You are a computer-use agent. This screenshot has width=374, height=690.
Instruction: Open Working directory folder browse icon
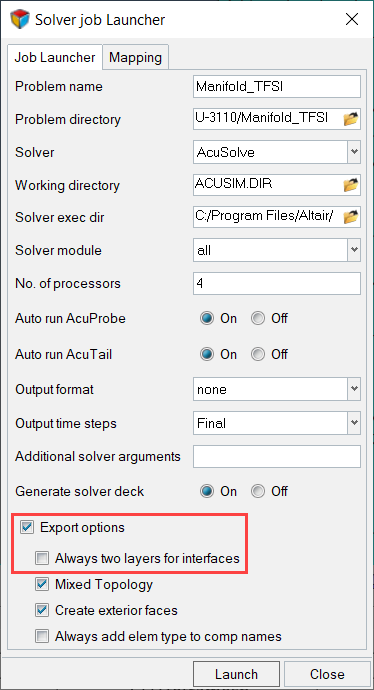coord(351,185)
